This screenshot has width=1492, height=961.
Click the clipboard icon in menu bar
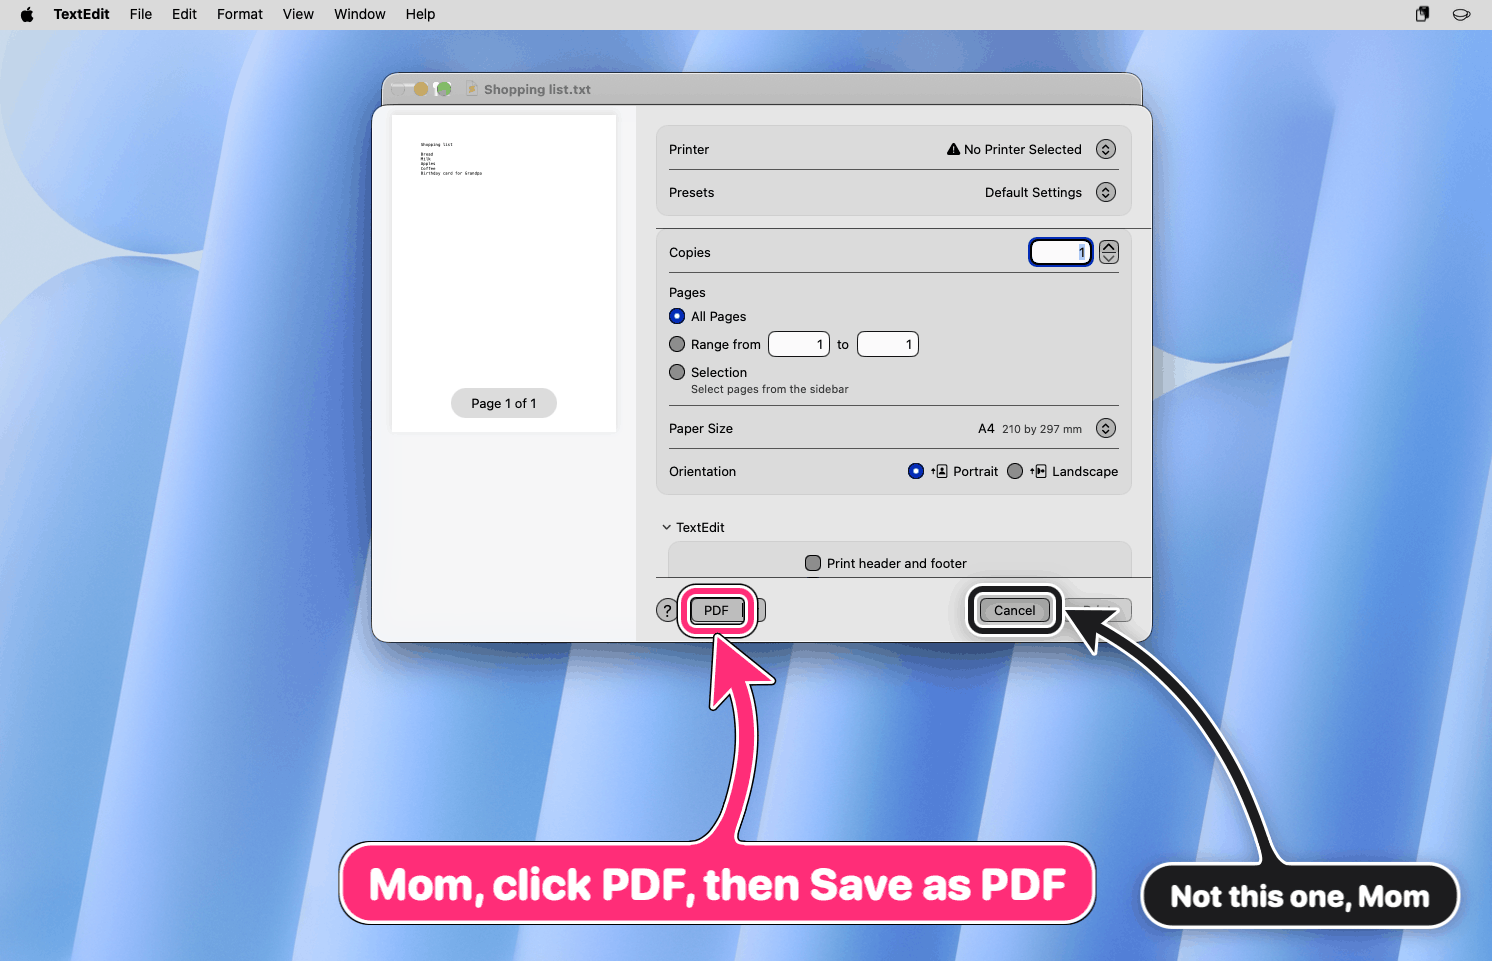pos(1422,14)
